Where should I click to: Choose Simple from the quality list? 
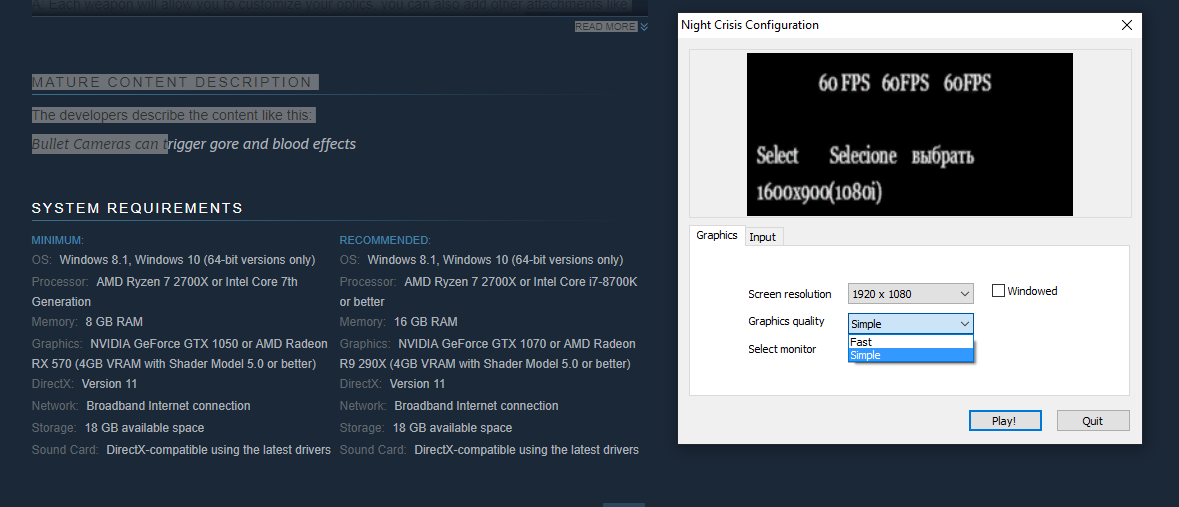(911, 355)
